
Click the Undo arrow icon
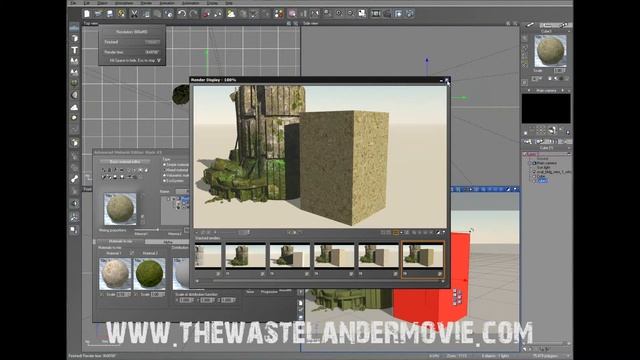coord(182,13)
